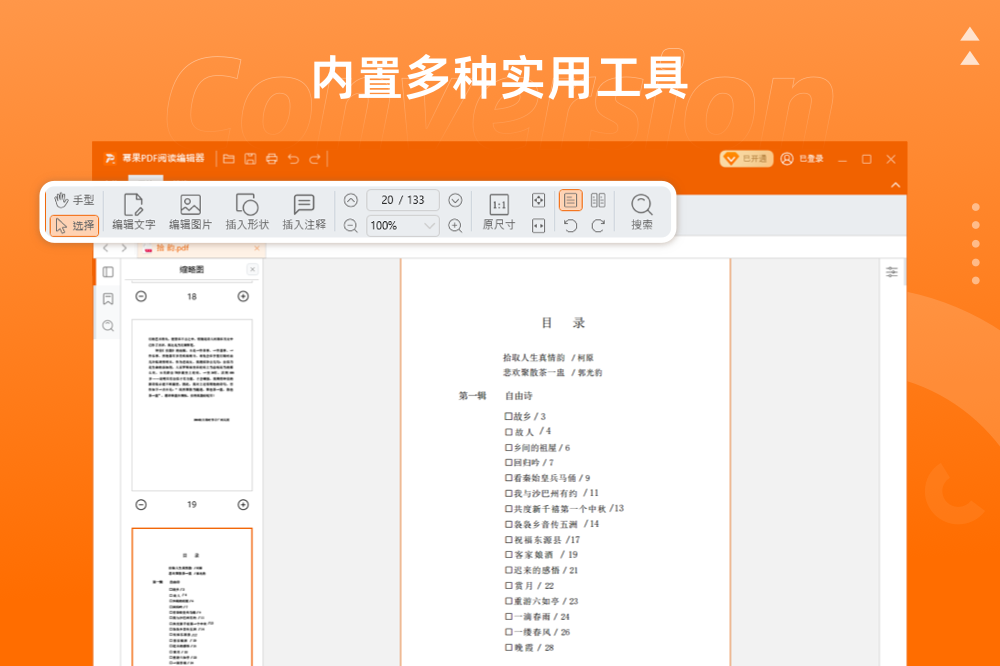Click the 编辑图片 edit image tool
The image size is (1000, 666).
(x=190, y=212)
